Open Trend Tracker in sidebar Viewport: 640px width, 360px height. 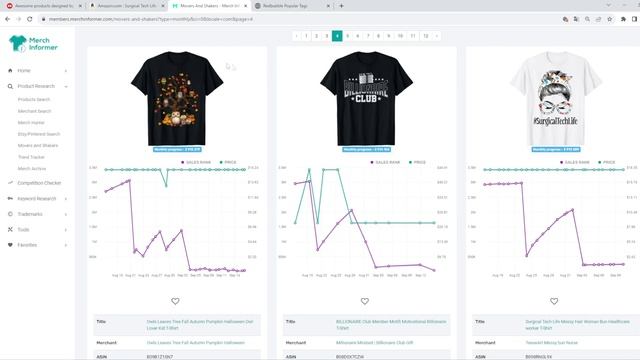(x=31, y=157)
